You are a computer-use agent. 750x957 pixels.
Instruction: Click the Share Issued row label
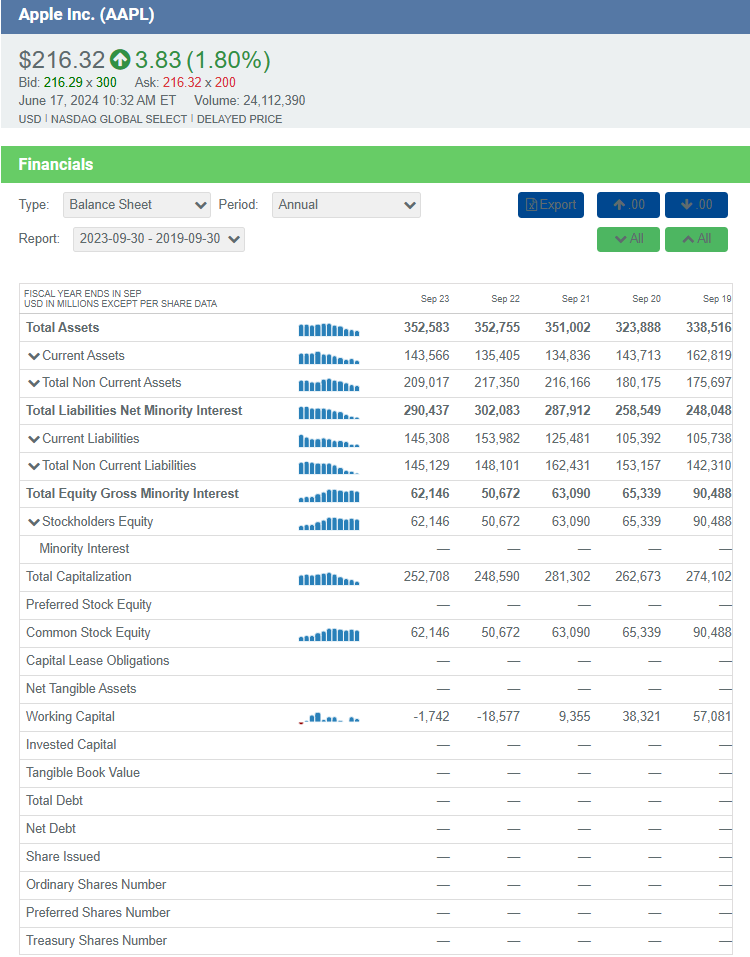(63, 857)
